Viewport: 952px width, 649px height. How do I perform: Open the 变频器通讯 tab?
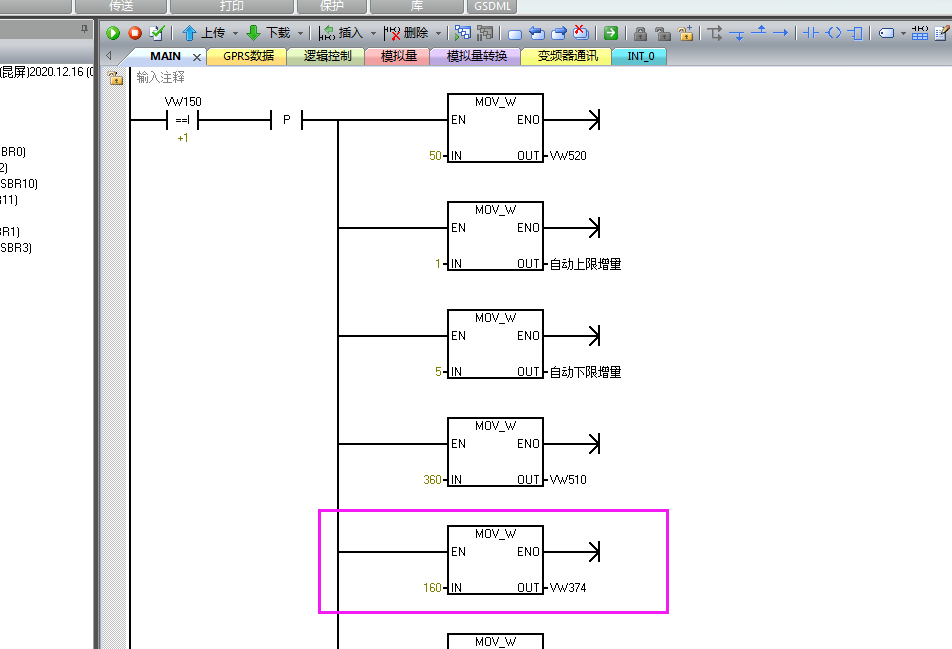[567, 56]
